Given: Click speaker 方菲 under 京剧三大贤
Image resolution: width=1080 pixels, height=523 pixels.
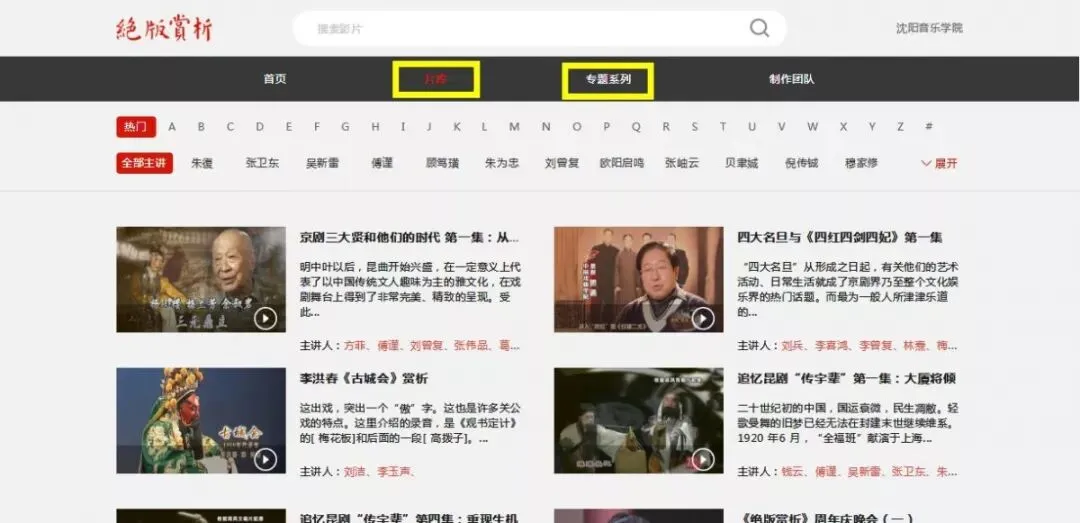Looking at the screenshot, I should pos(356,345).
